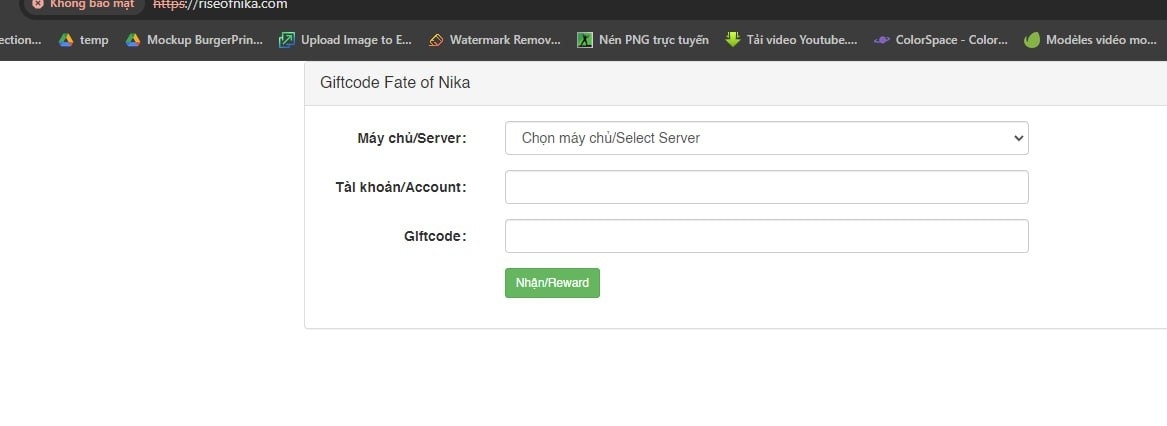This screenshot has height=426, width=1167.
Task: Open the Modèles vidéo mo... bookmark
Action: (x=1090, y=40)
